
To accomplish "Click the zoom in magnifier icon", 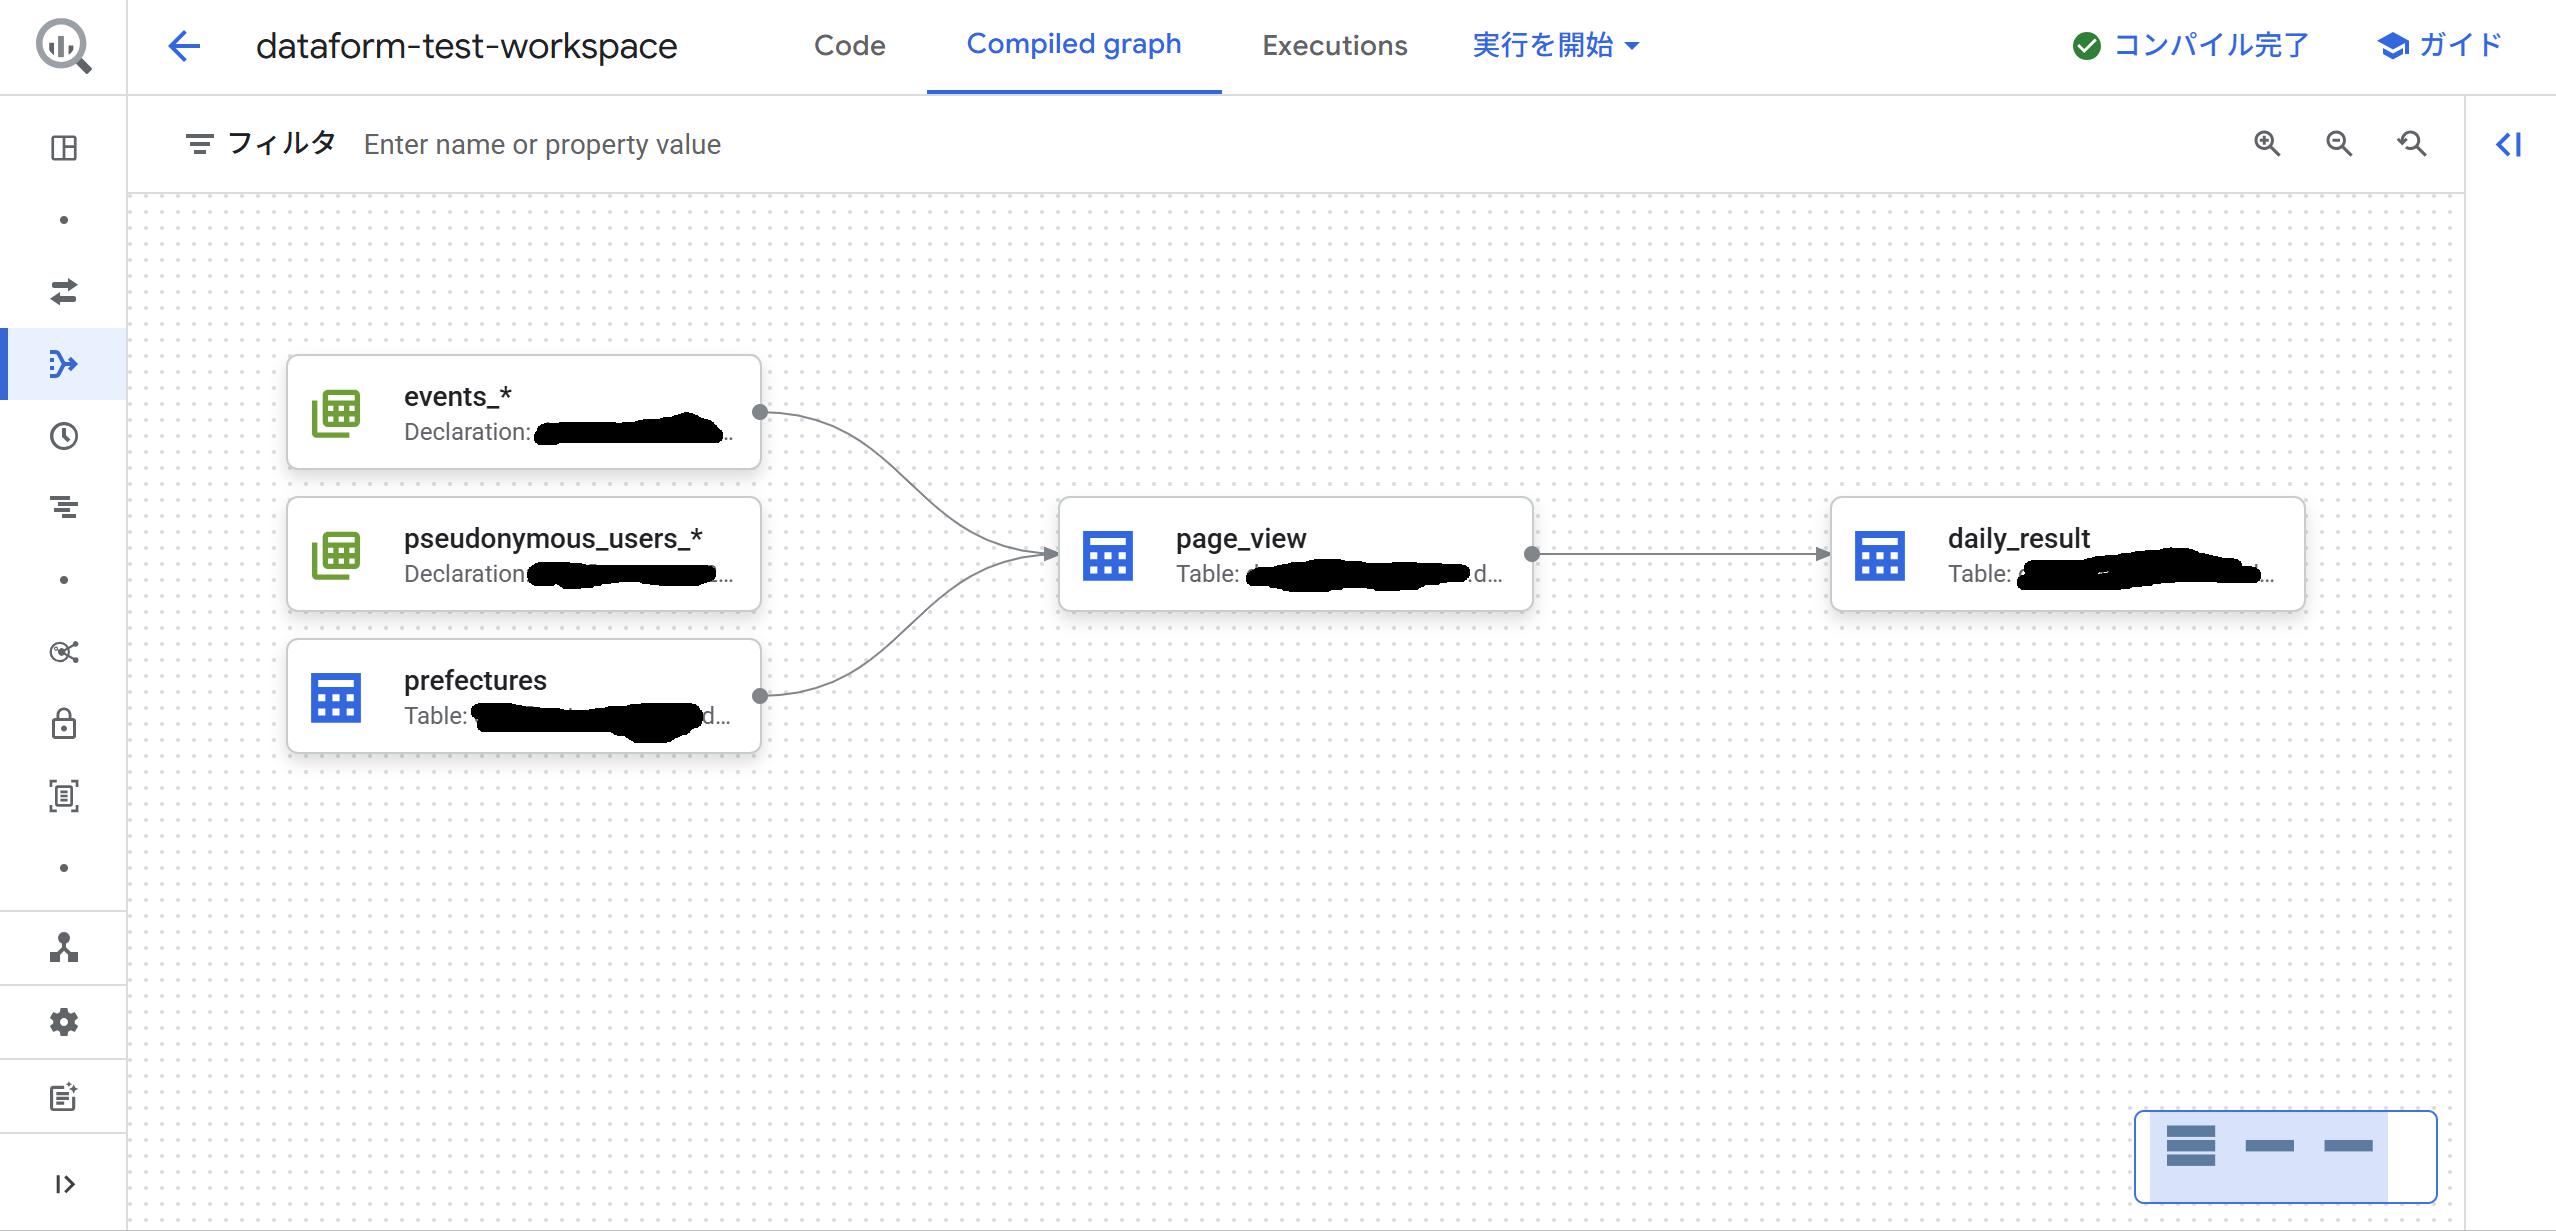I will point(2266,144).
